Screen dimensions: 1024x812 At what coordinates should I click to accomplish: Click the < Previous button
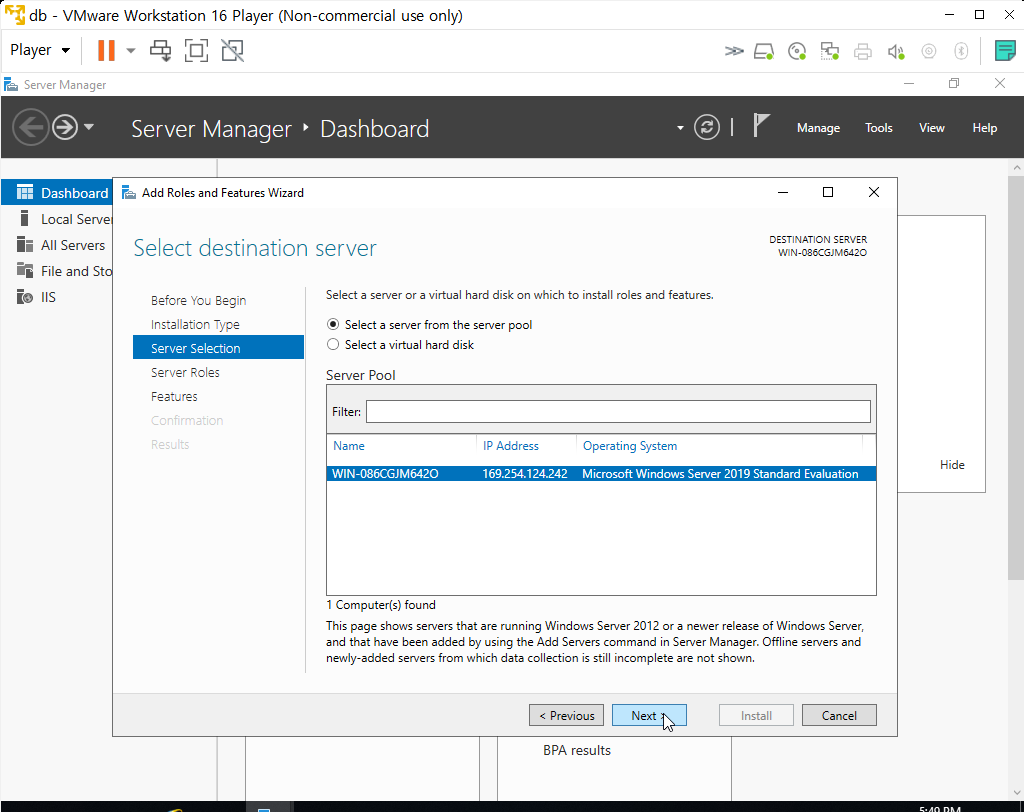point(566,715)
